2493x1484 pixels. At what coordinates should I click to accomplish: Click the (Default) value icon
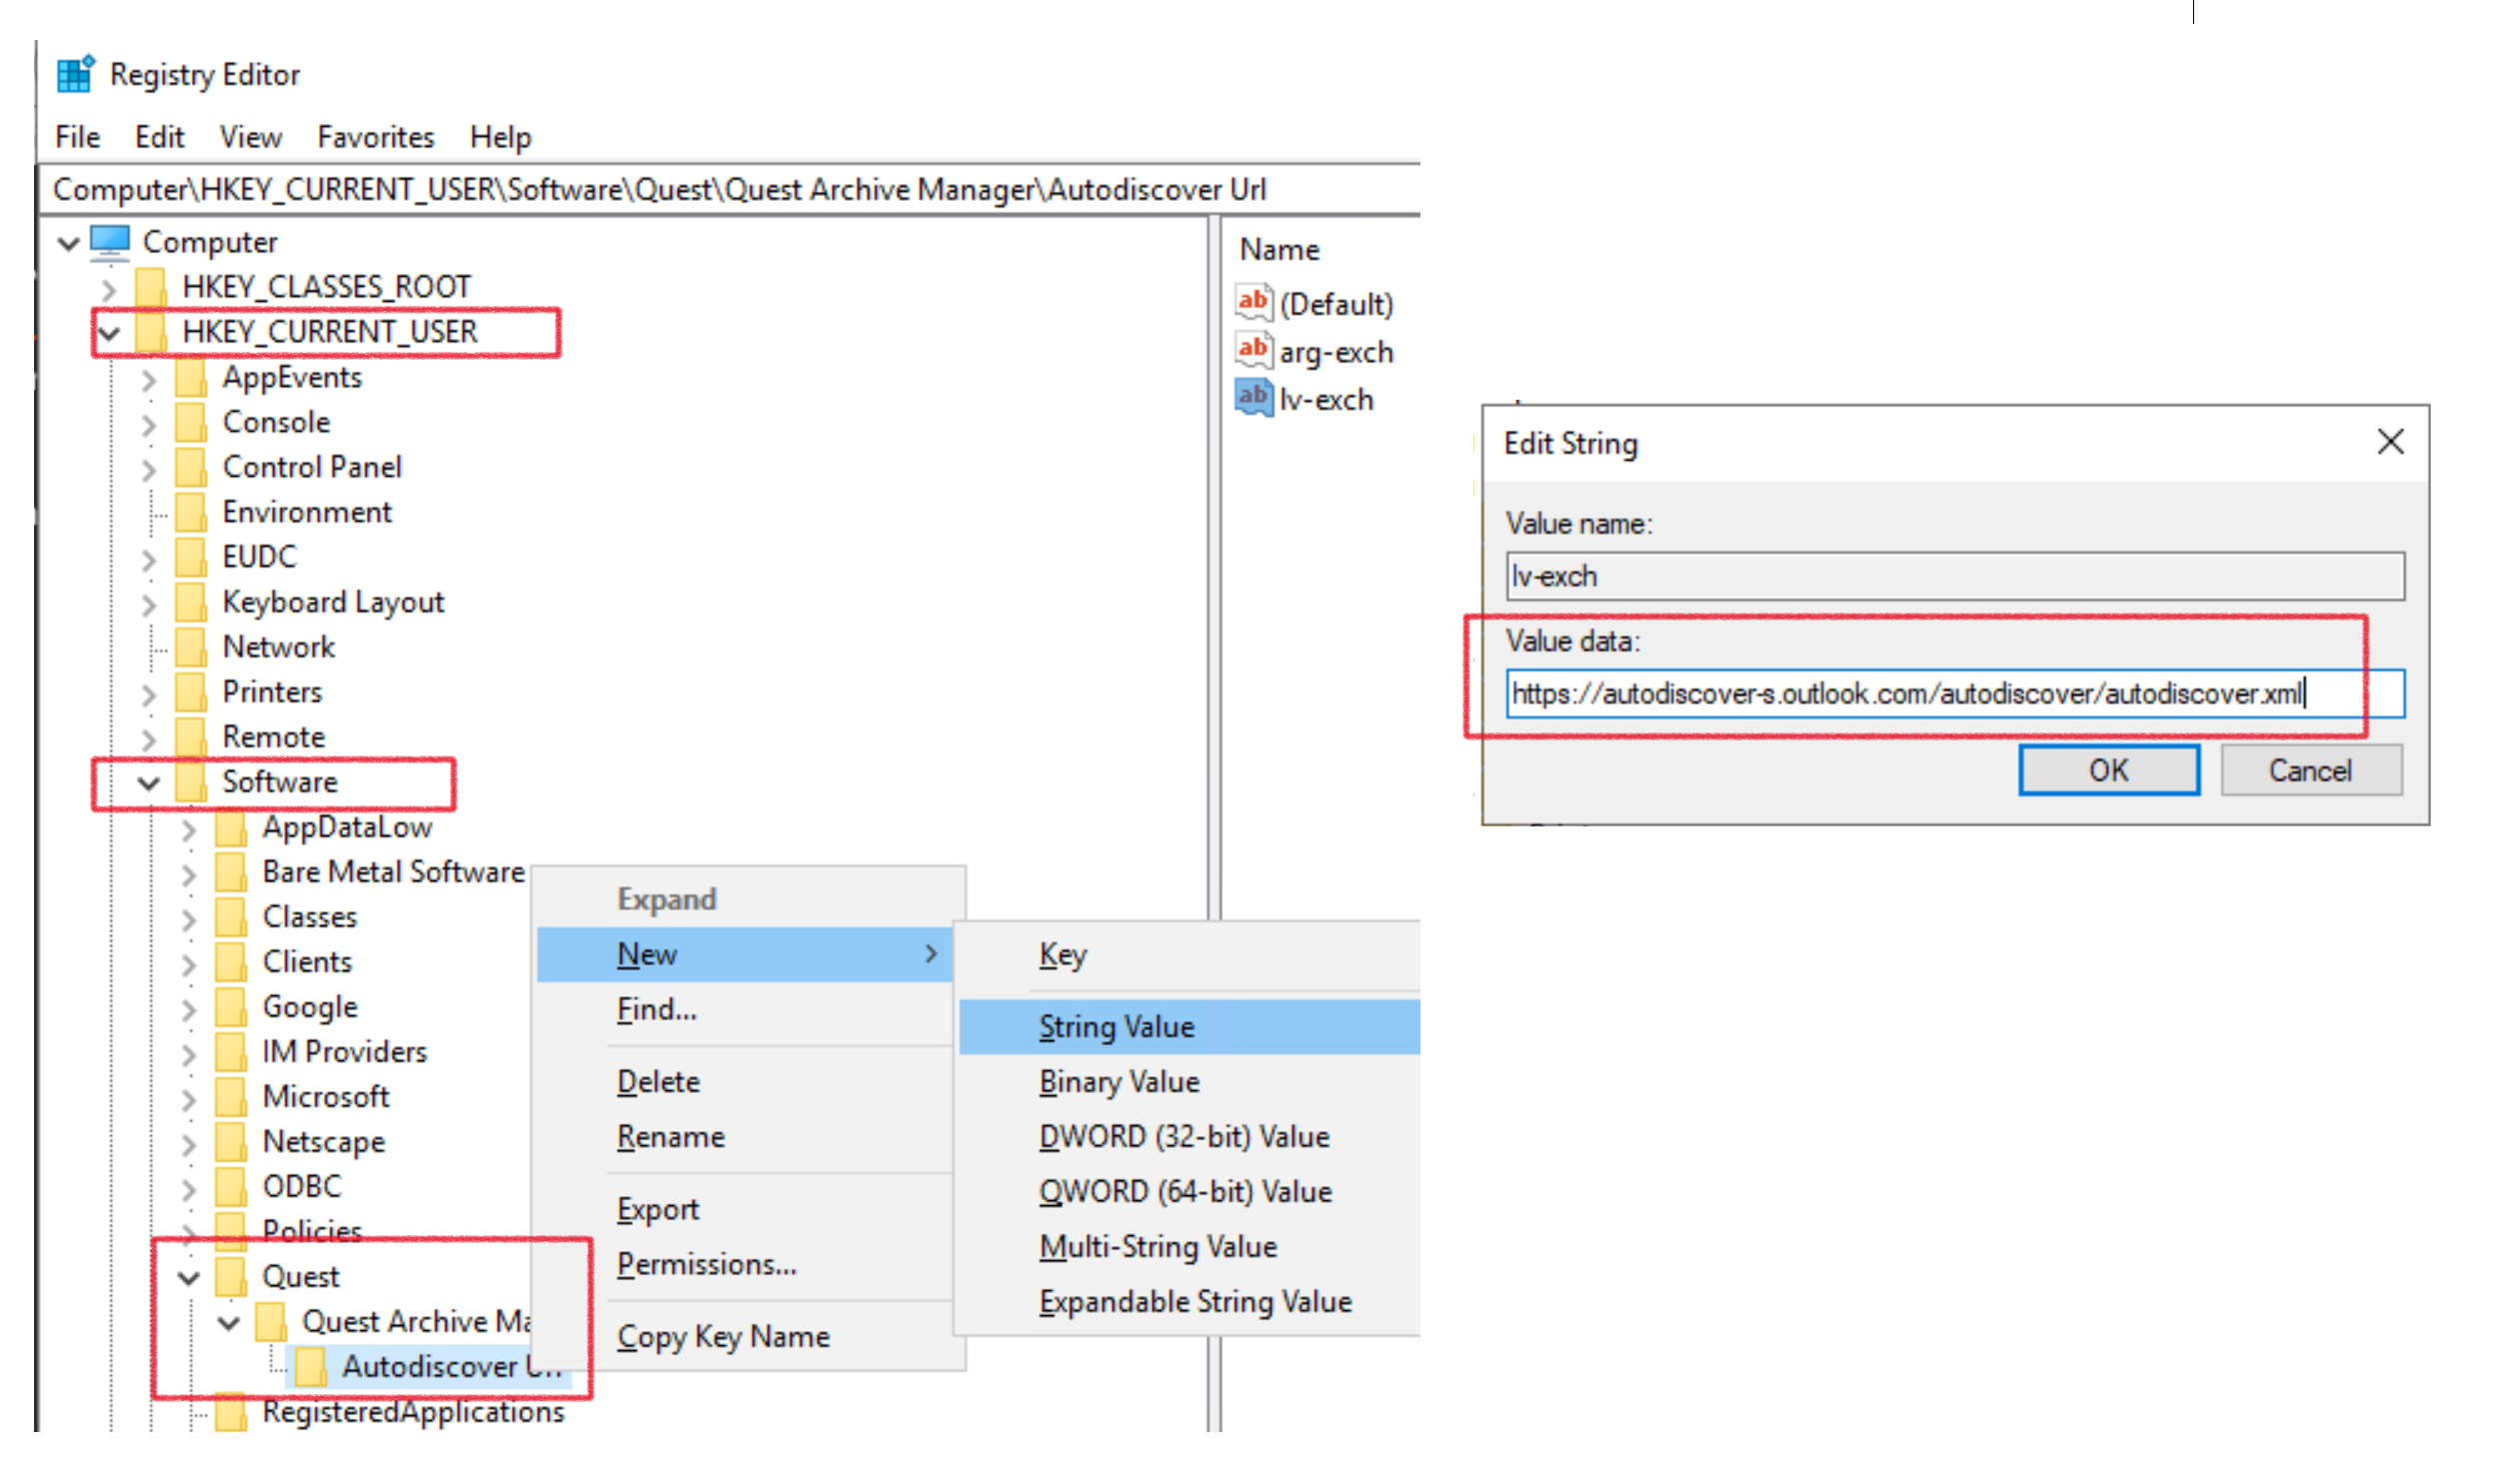[x=1254, y=302]
